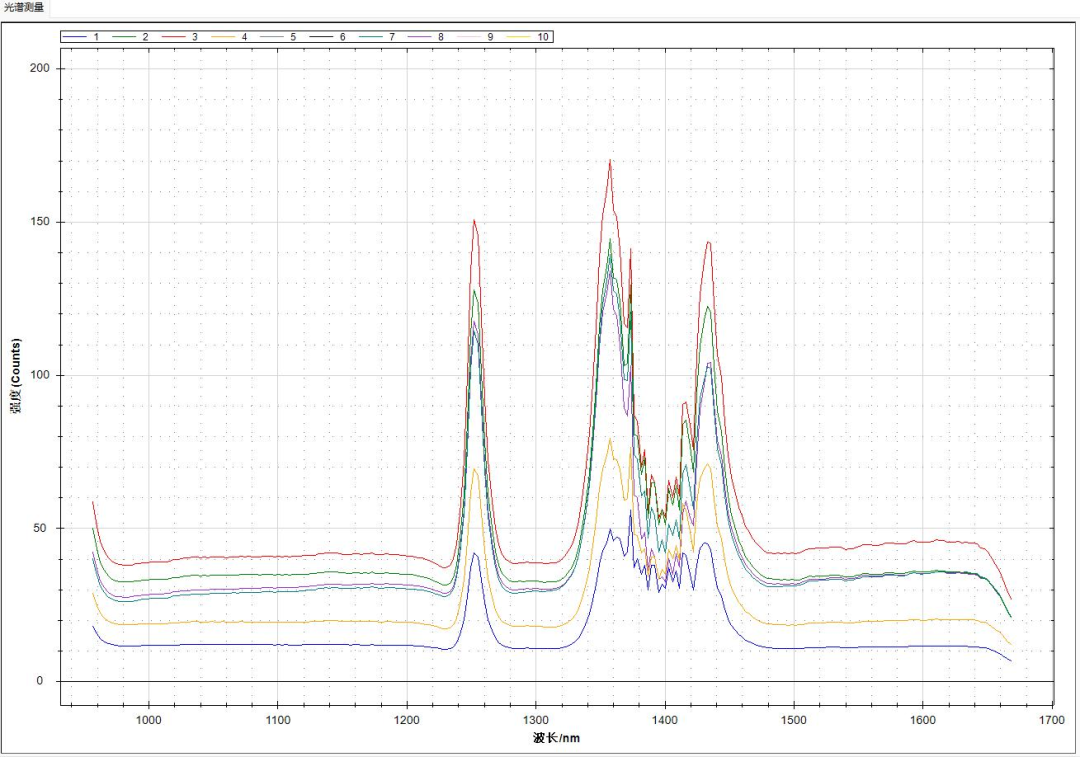Click the 强度 (Counts) y-axis title

point(16,375)
